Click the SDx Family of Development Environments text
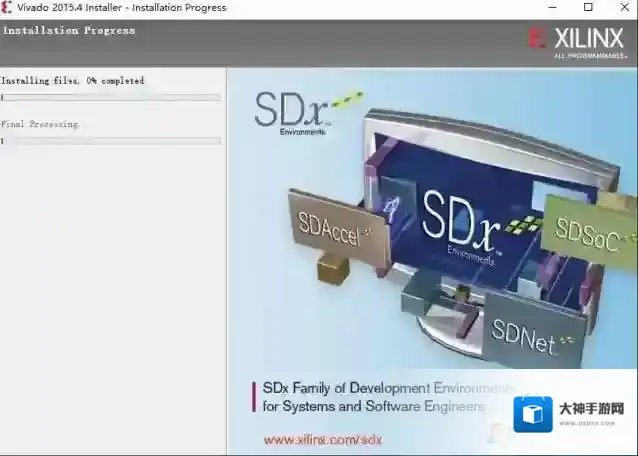The image size is (638, 456). [x=388, y=388]
